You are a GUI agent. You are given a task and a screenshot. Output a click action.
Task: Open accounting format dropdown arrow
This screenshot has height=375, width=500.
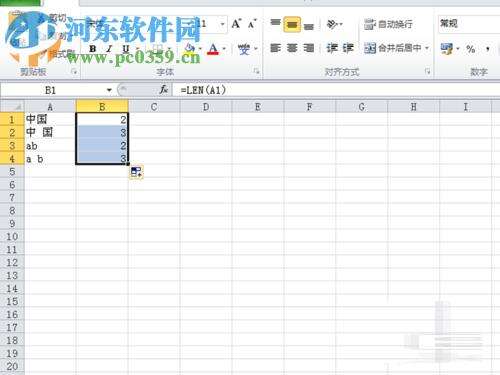[x=458, y=49]
